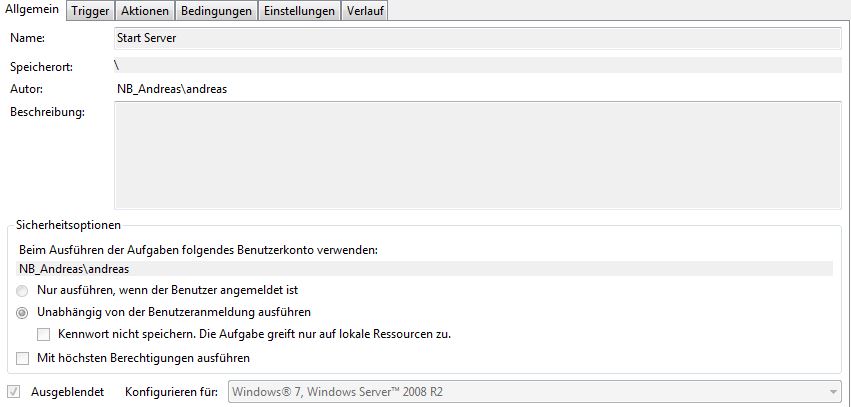Image resolution: width=851 pixels, height=407 pixels.
Task: Choose 'Unabhängig von der Benutzeranmeldung ausführen' option
Action: pos(22,313)
